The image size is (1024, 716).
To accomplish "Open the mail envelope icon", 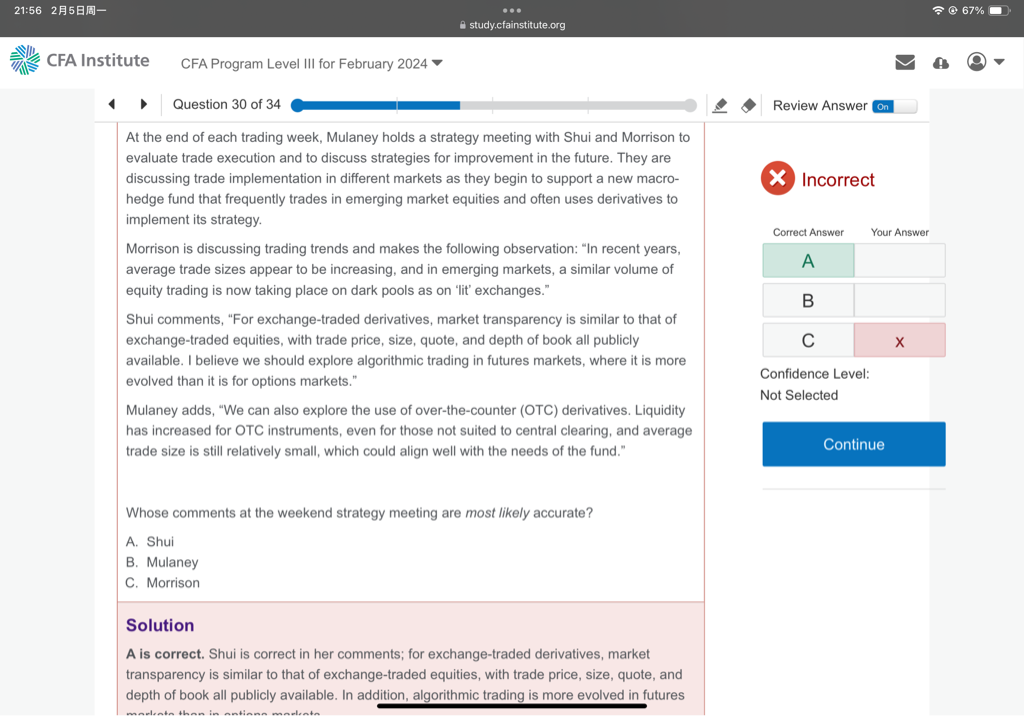I will (x=905, y=62).
